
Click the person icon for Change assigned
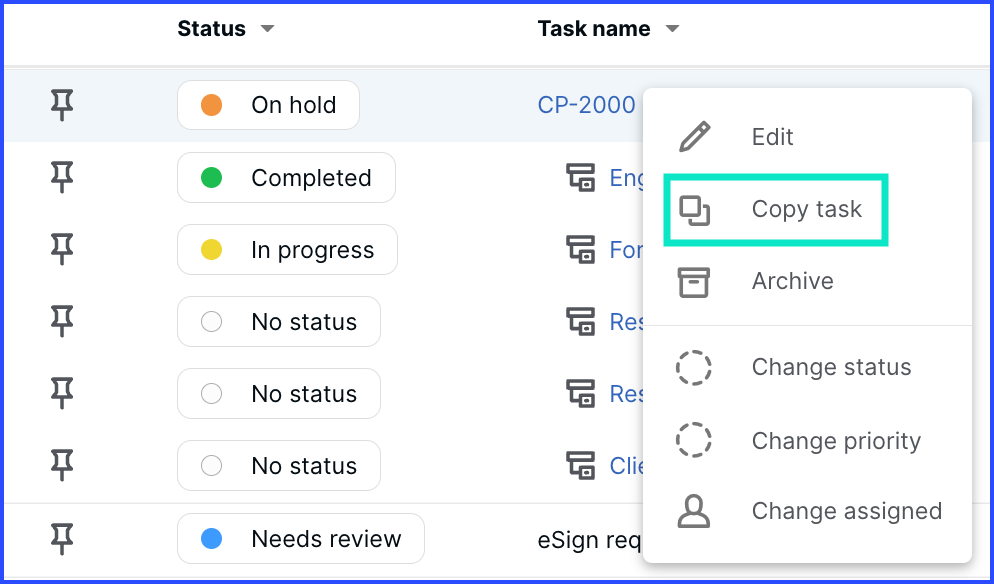coord(694,511)
